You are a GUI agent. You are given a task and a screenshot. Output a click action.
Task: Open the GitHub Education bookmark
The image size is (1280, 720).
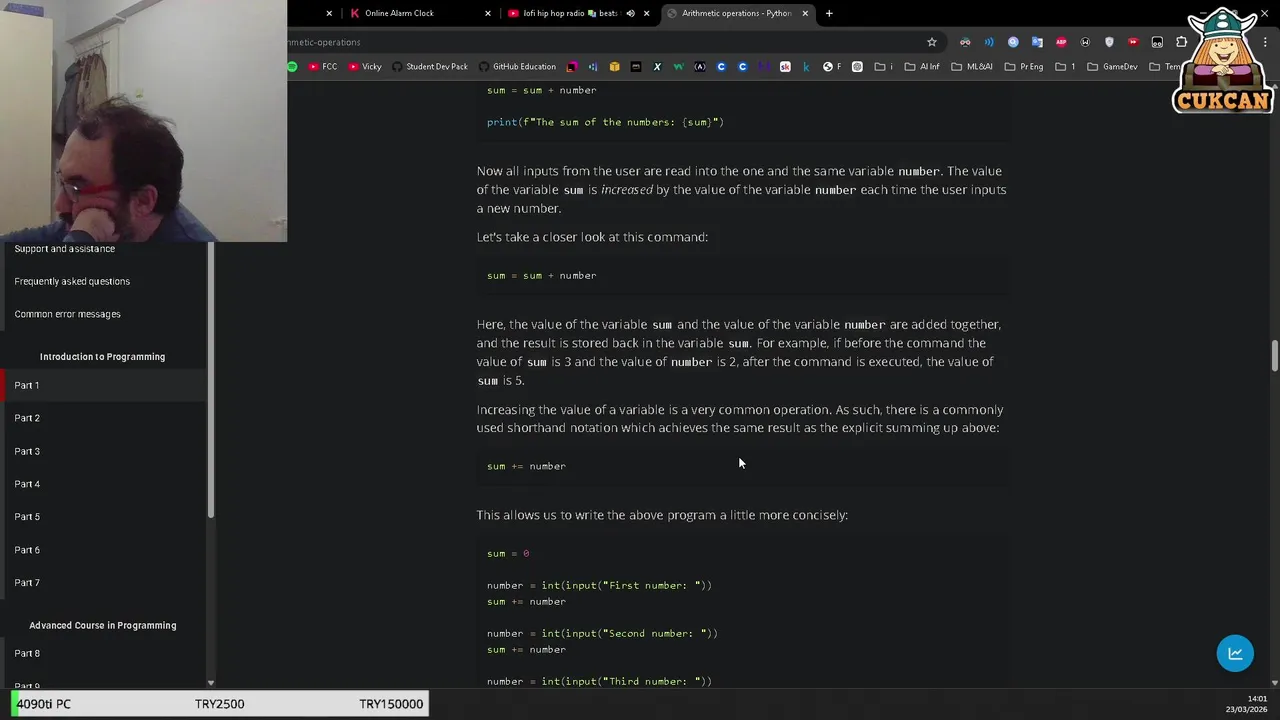(517, 67)
